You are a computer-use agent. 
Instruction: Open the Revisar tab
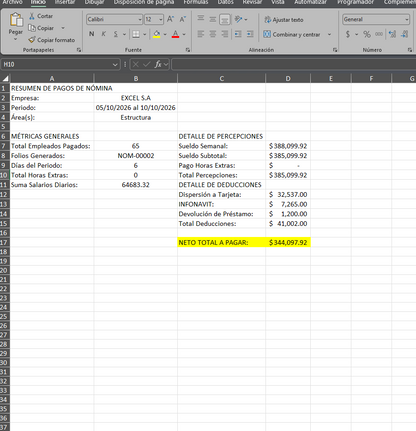coord(252,2)
